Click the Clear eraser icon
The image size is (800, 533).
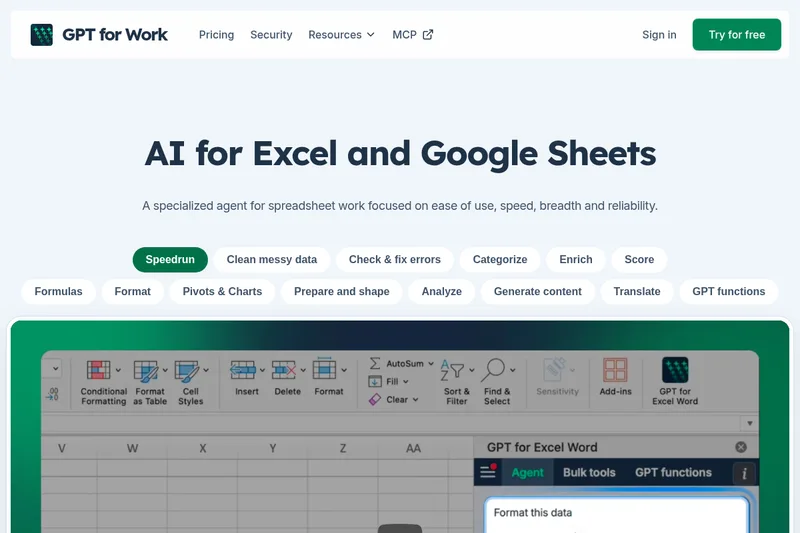(375, 399)
